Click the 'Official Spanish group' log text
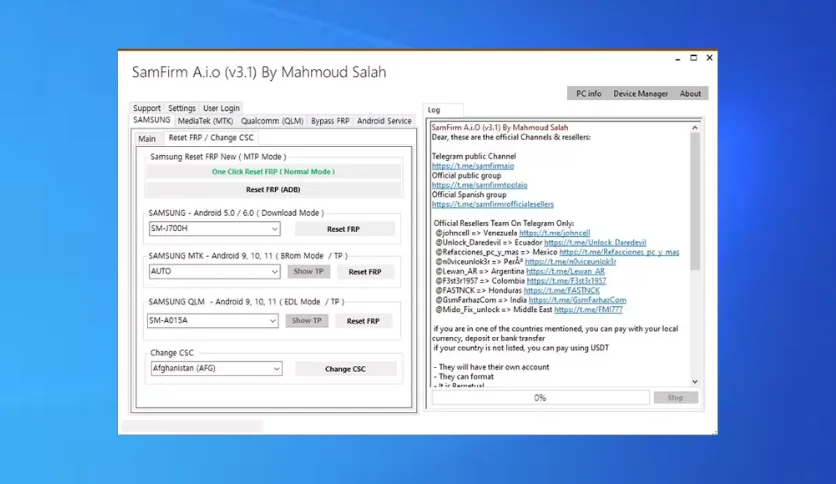The height and width of the screenshot is (484, 836). coord(469,195)
